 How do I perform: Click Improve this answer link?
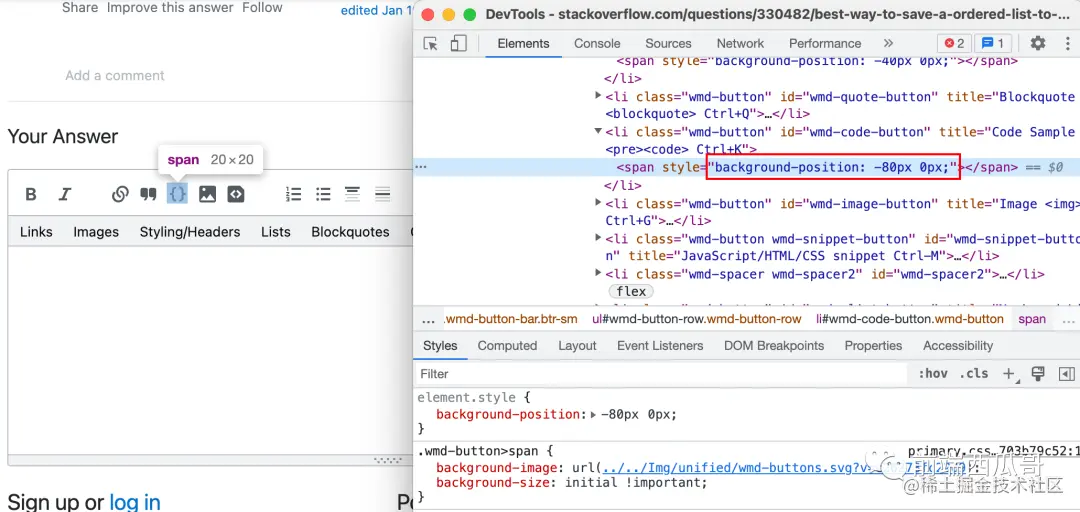170,8
